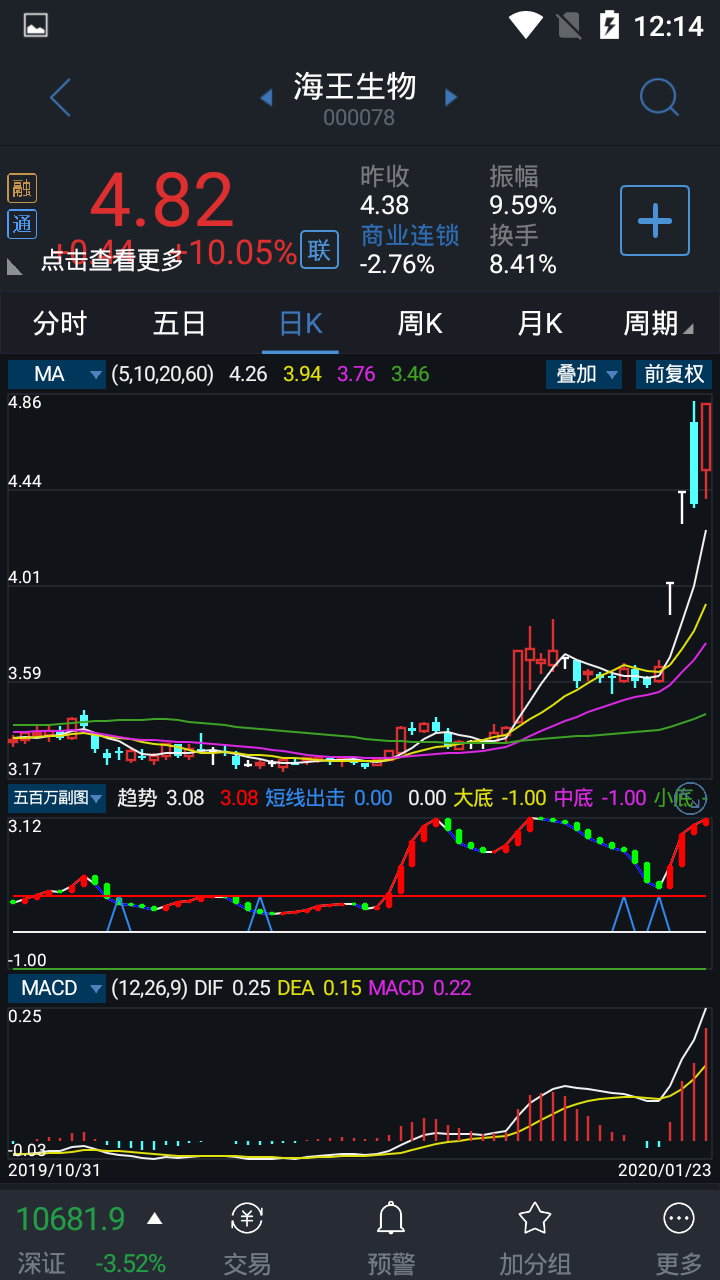The height and width of the screenshot is (1280, 720).
Task: Open the 联 linked quotes badge
Action: (319, 250)
